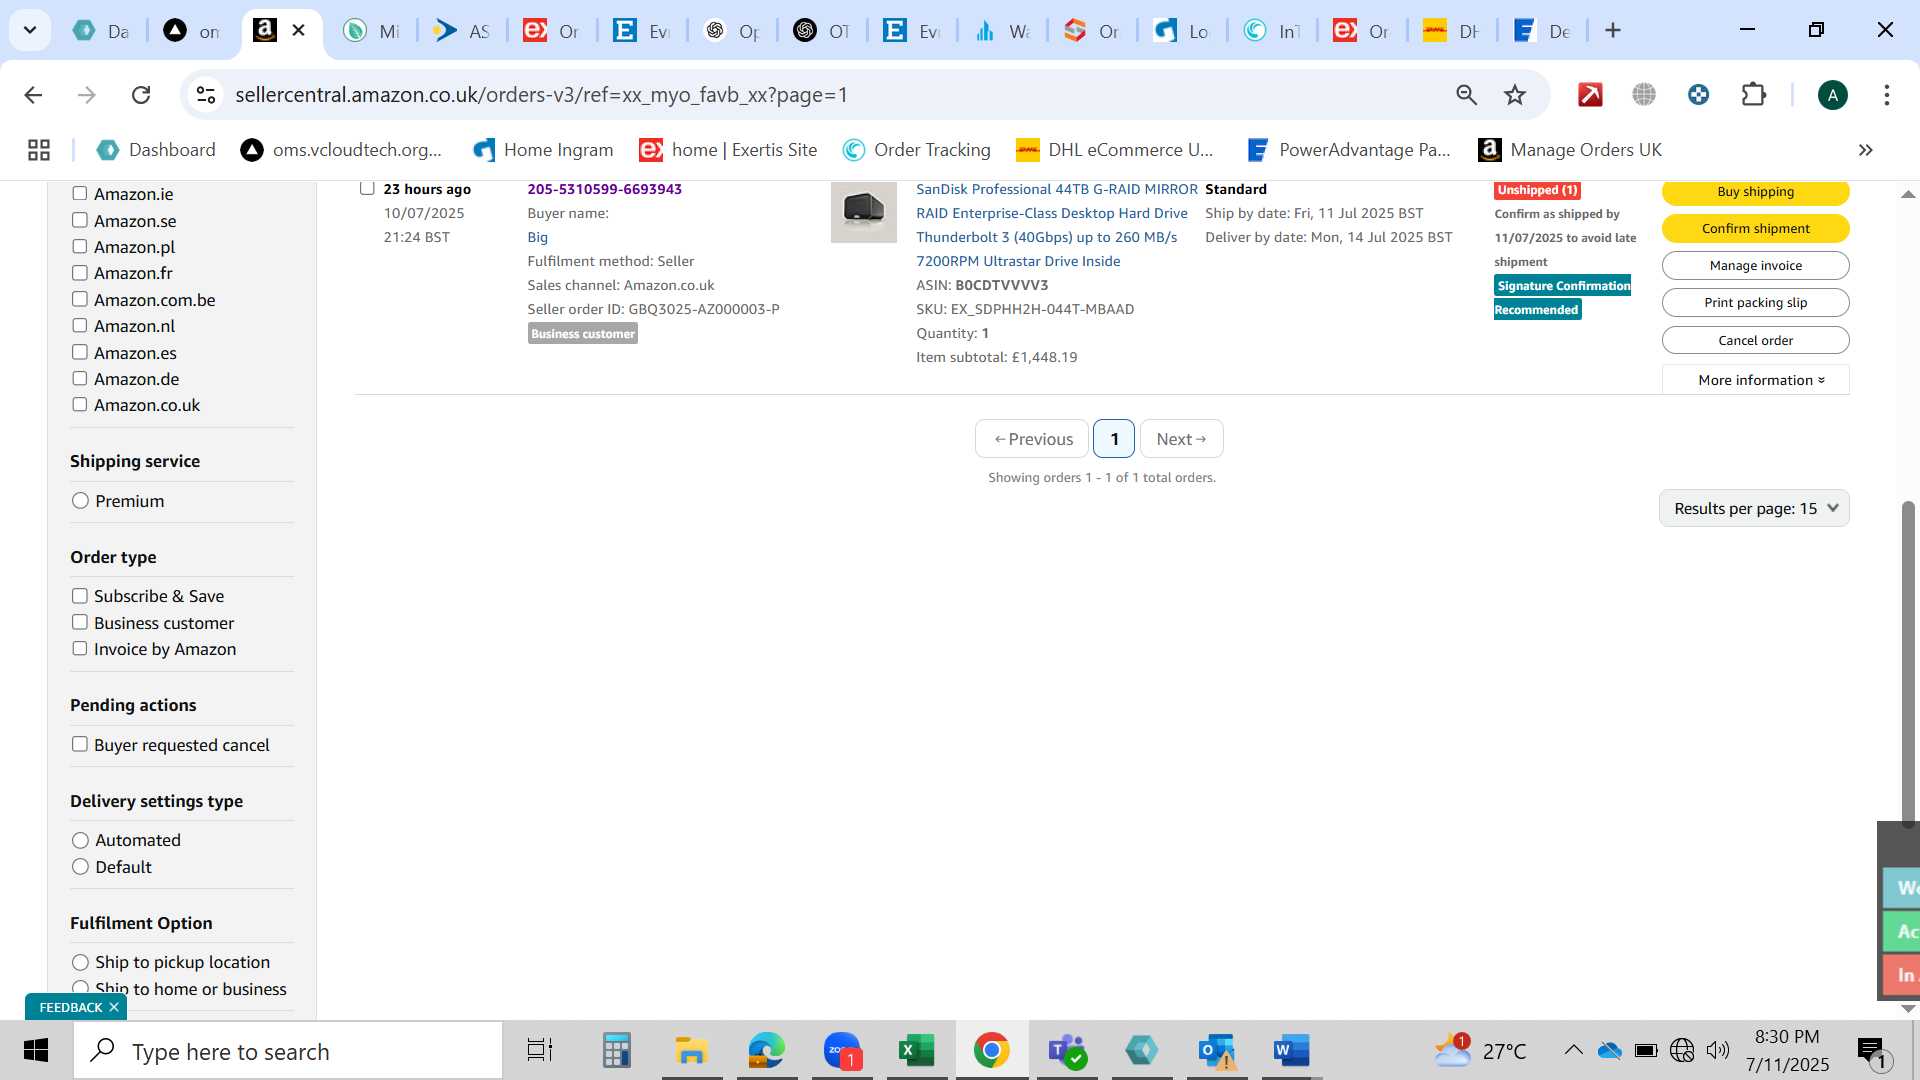This screenshot has height=1080, width=1920.
Task: Open Outlook from taskbar
Action: (1217, 1051)
